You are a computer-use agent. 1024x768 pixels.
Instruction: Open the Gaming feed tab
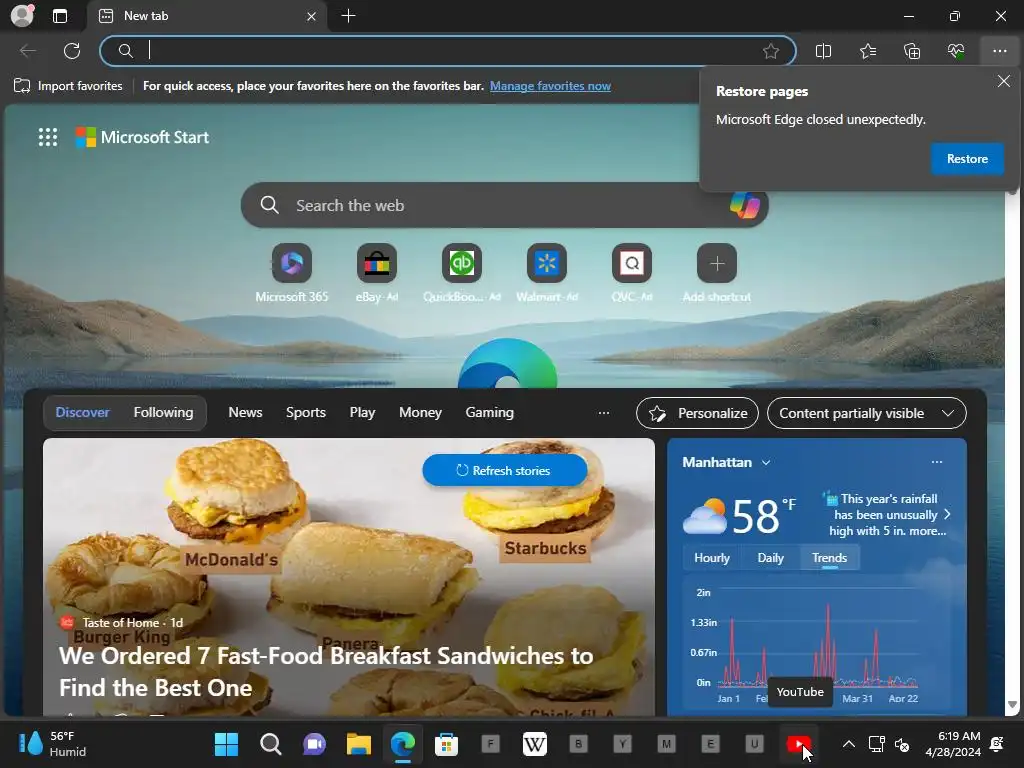[x=489, y=412]
